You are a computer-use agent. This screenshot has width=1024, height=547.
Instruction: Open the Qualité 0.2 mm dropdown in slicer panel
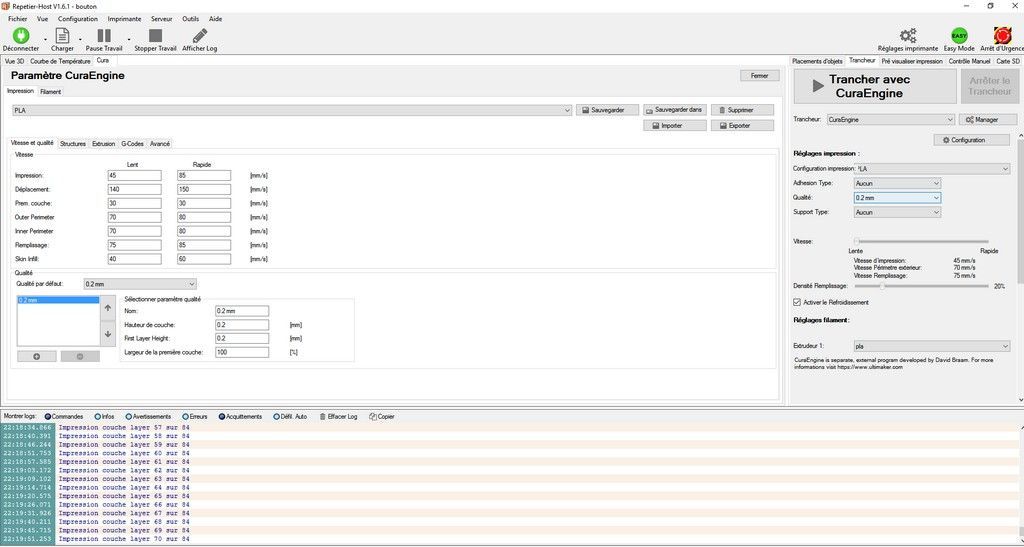pyautogui.click(x=897, y=198)
